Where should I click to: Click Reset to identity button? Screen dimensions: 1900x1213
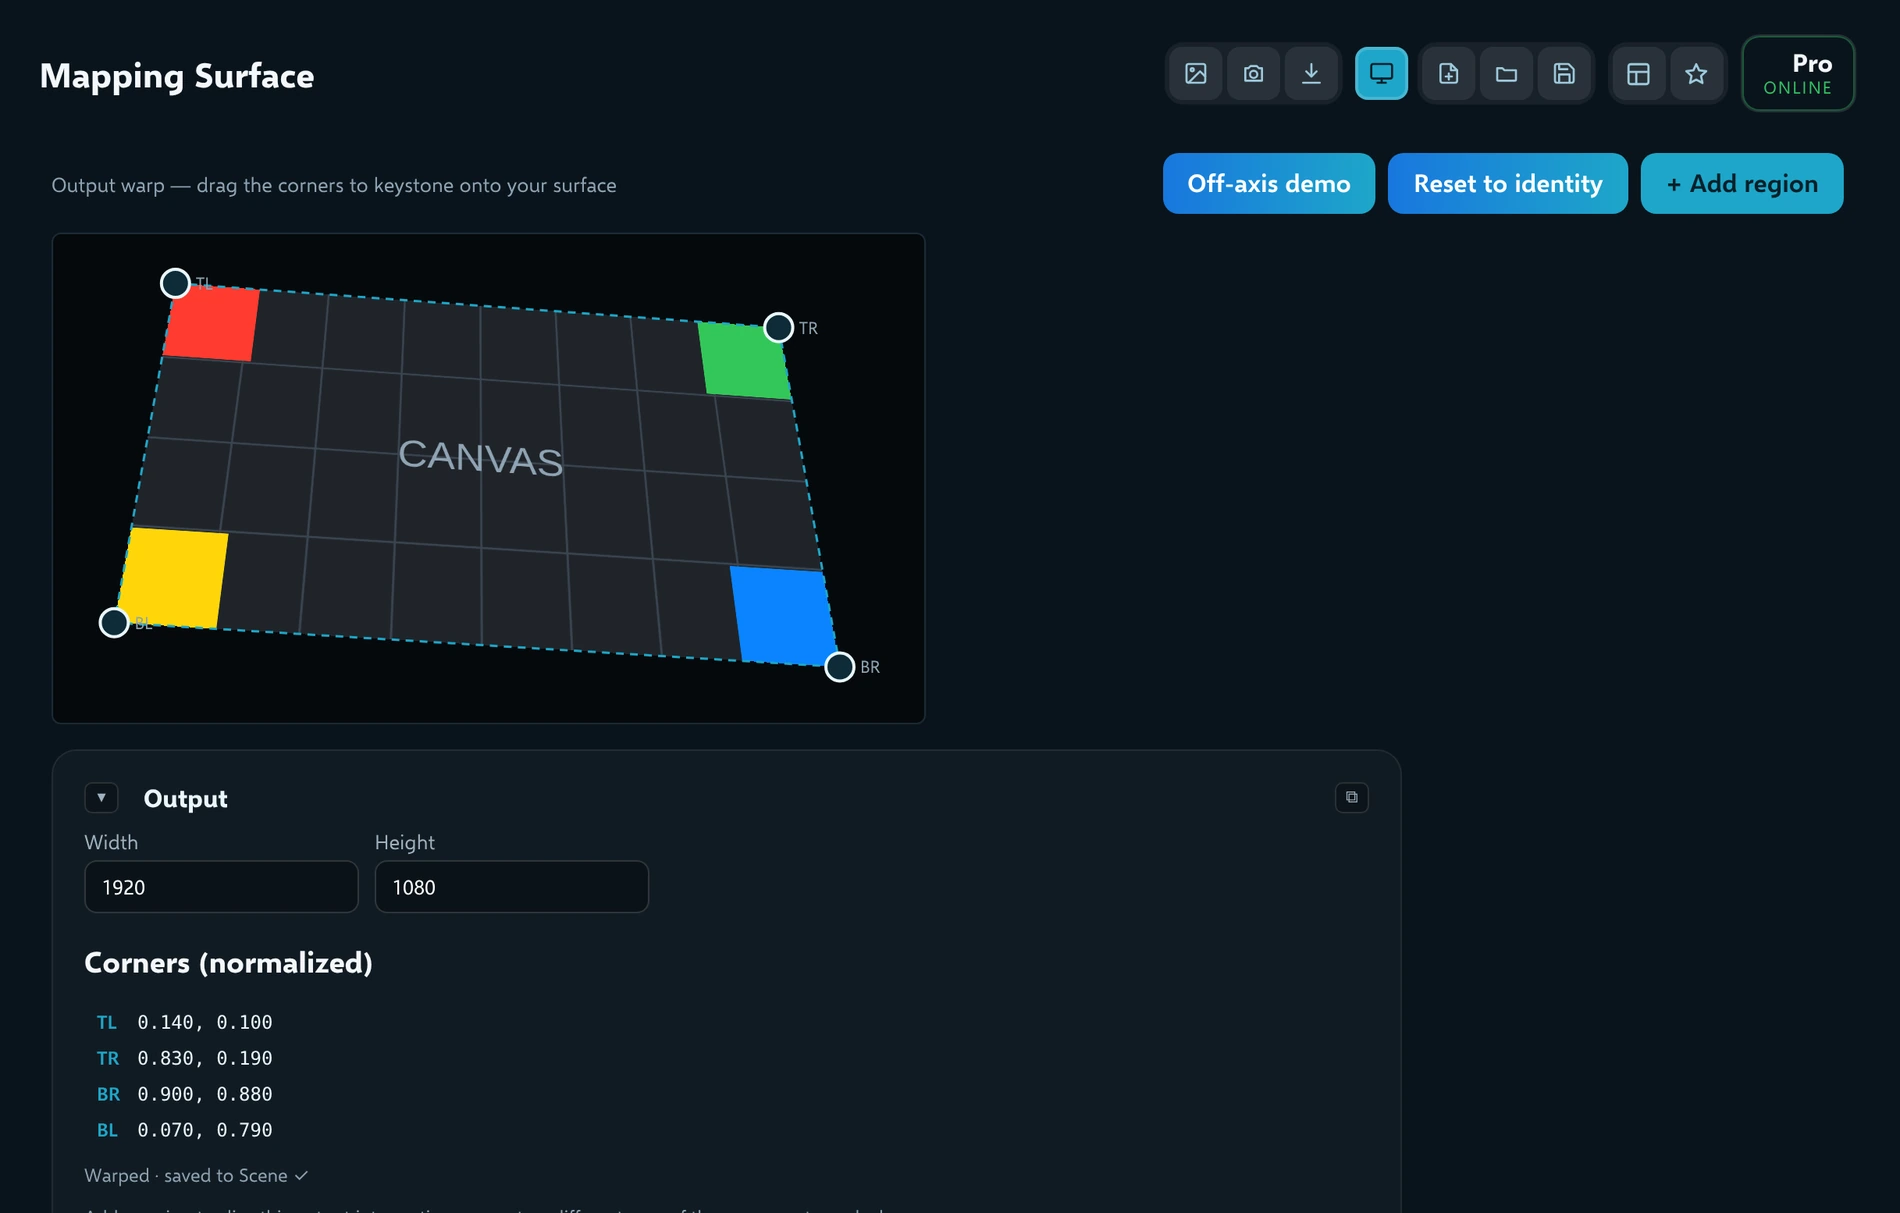pos(1508,183)
